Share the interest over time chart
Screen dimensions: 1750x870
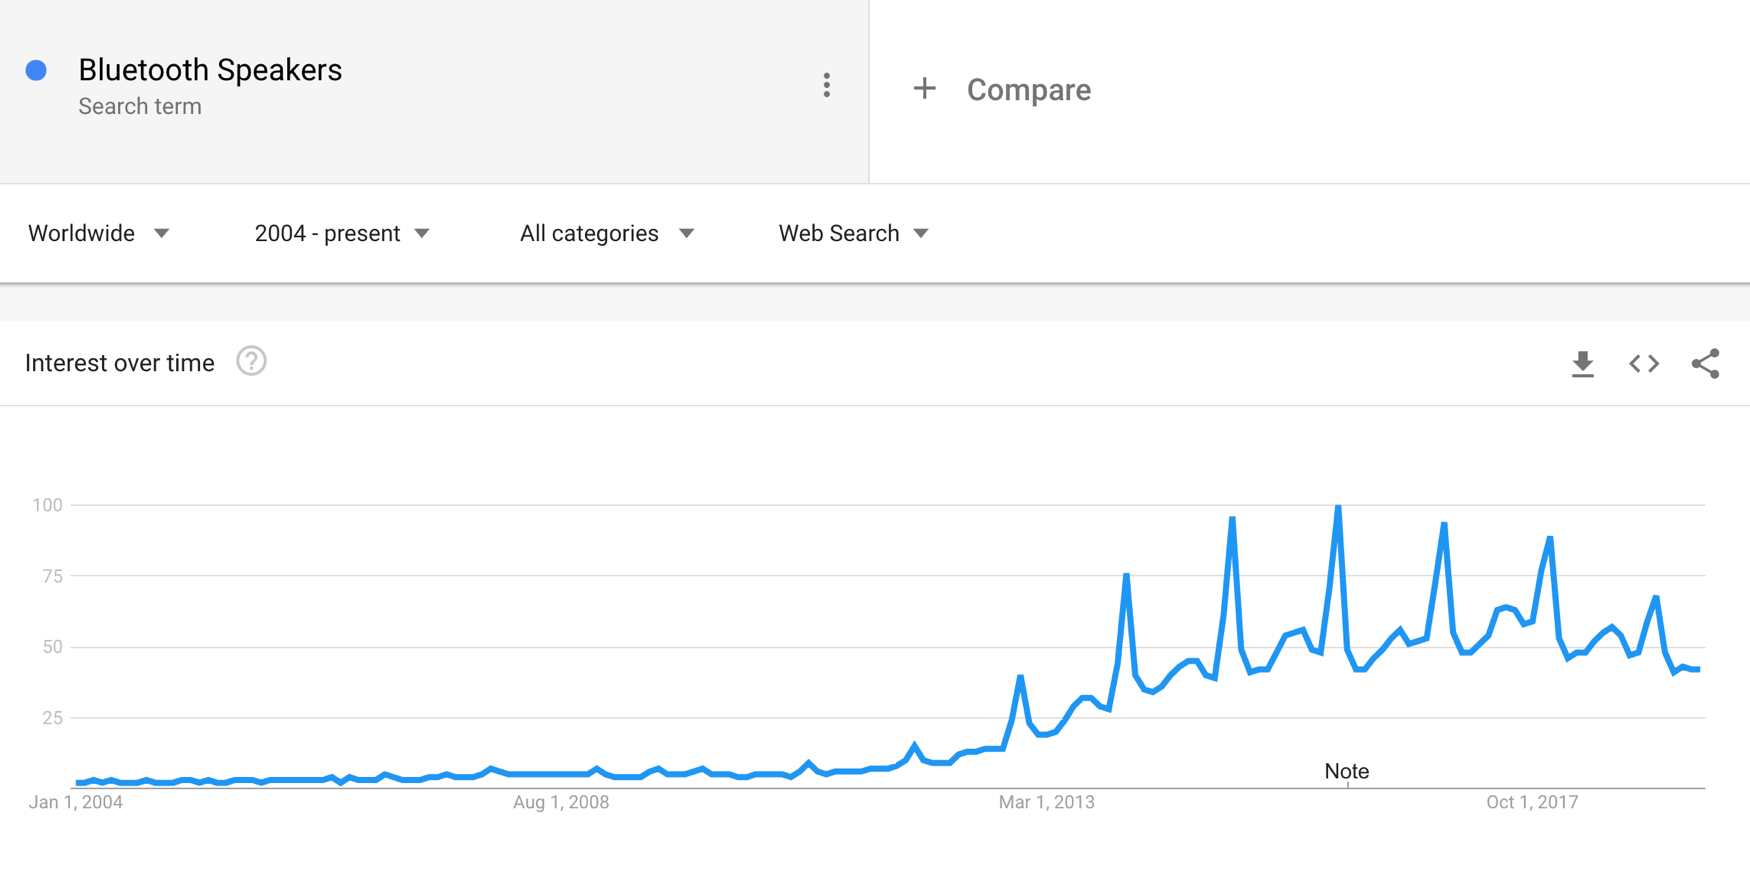1706,364
